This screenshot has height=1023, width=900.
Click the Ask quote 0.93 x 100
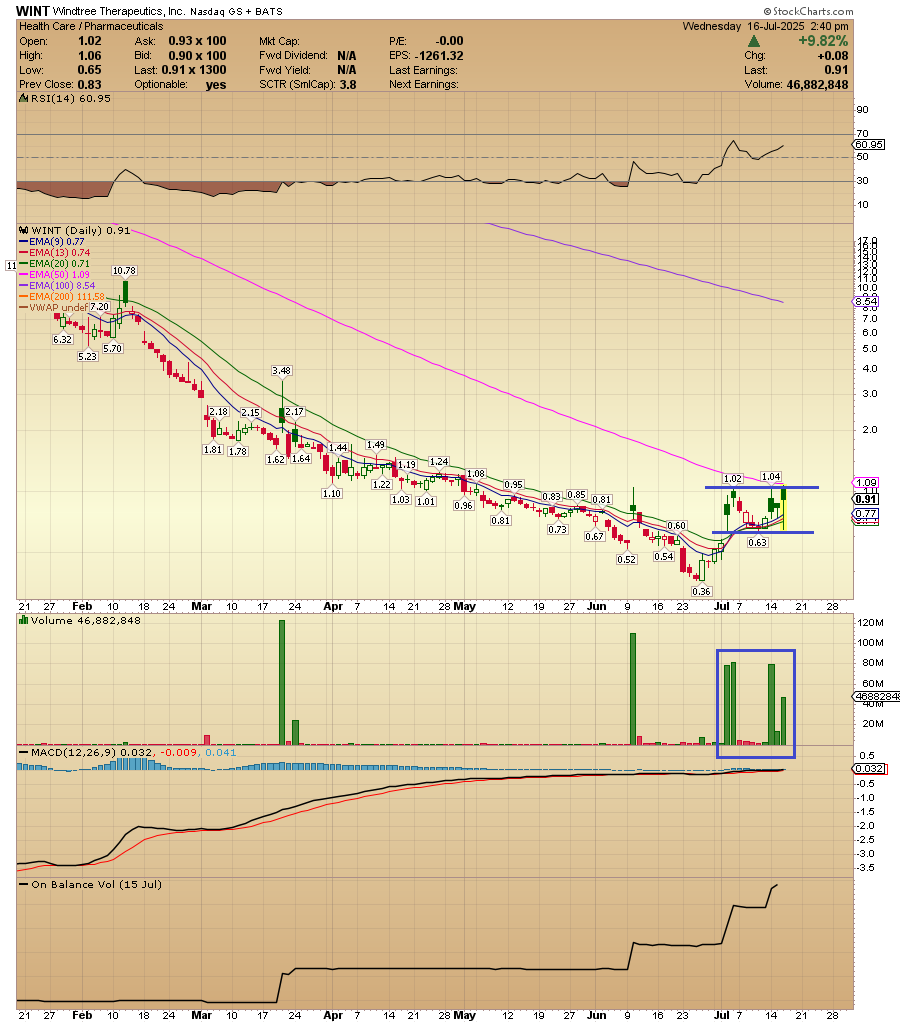197,41
